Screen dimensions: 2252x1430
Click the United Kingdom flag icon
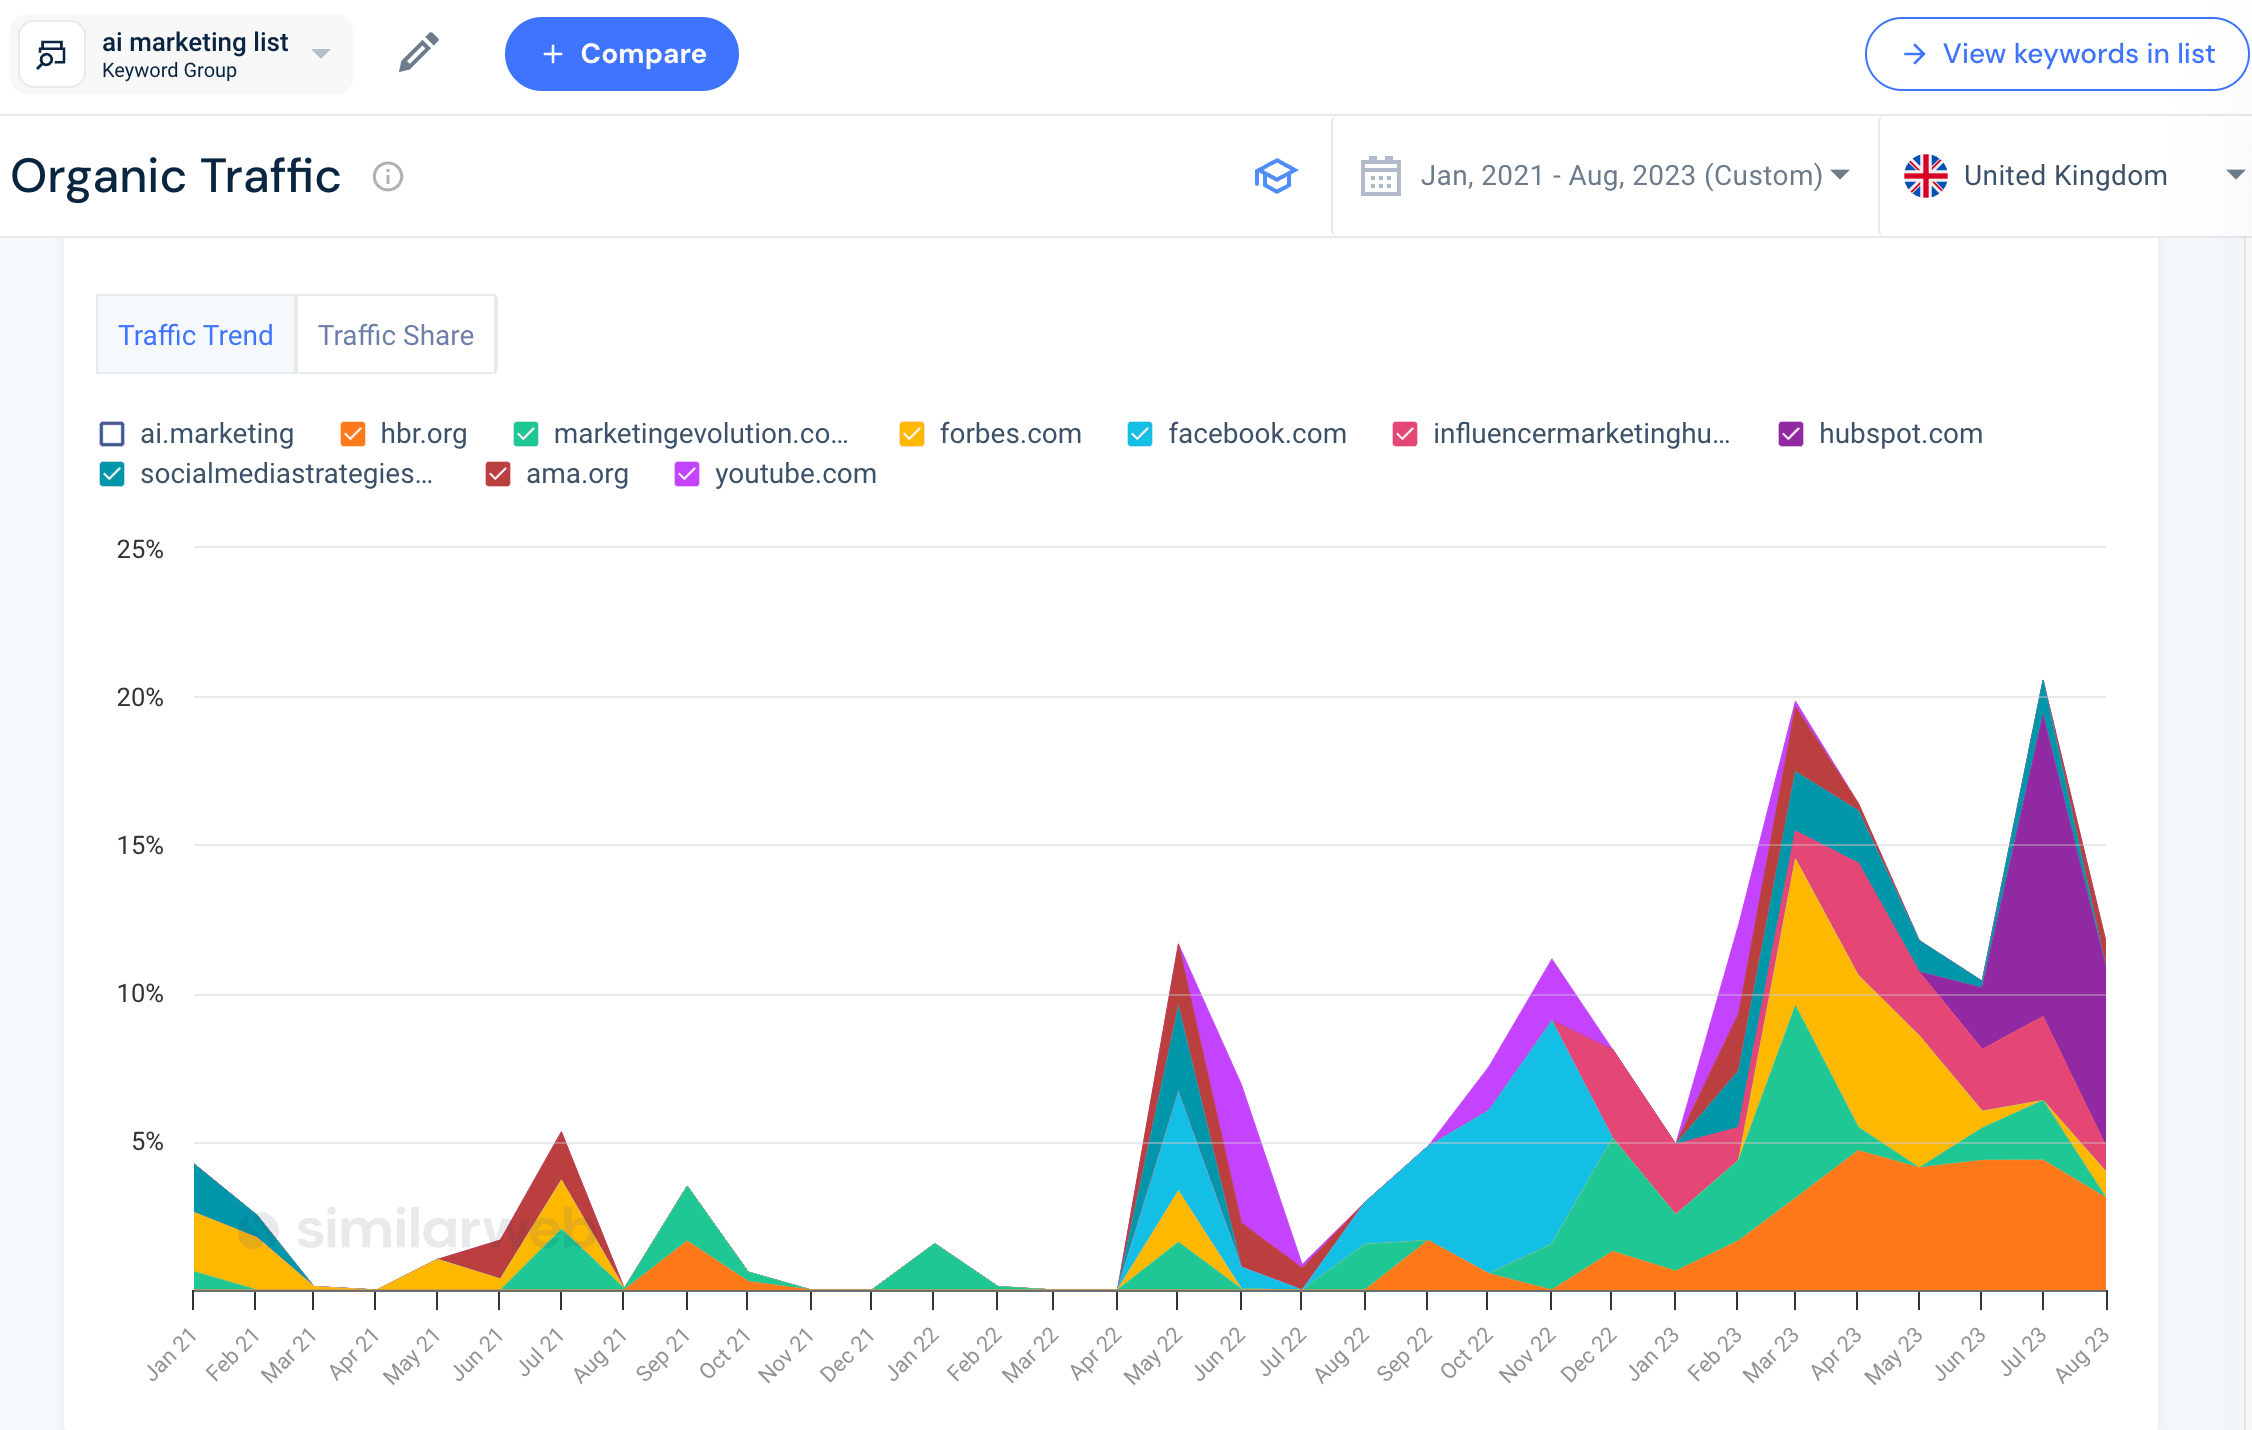1925,176
